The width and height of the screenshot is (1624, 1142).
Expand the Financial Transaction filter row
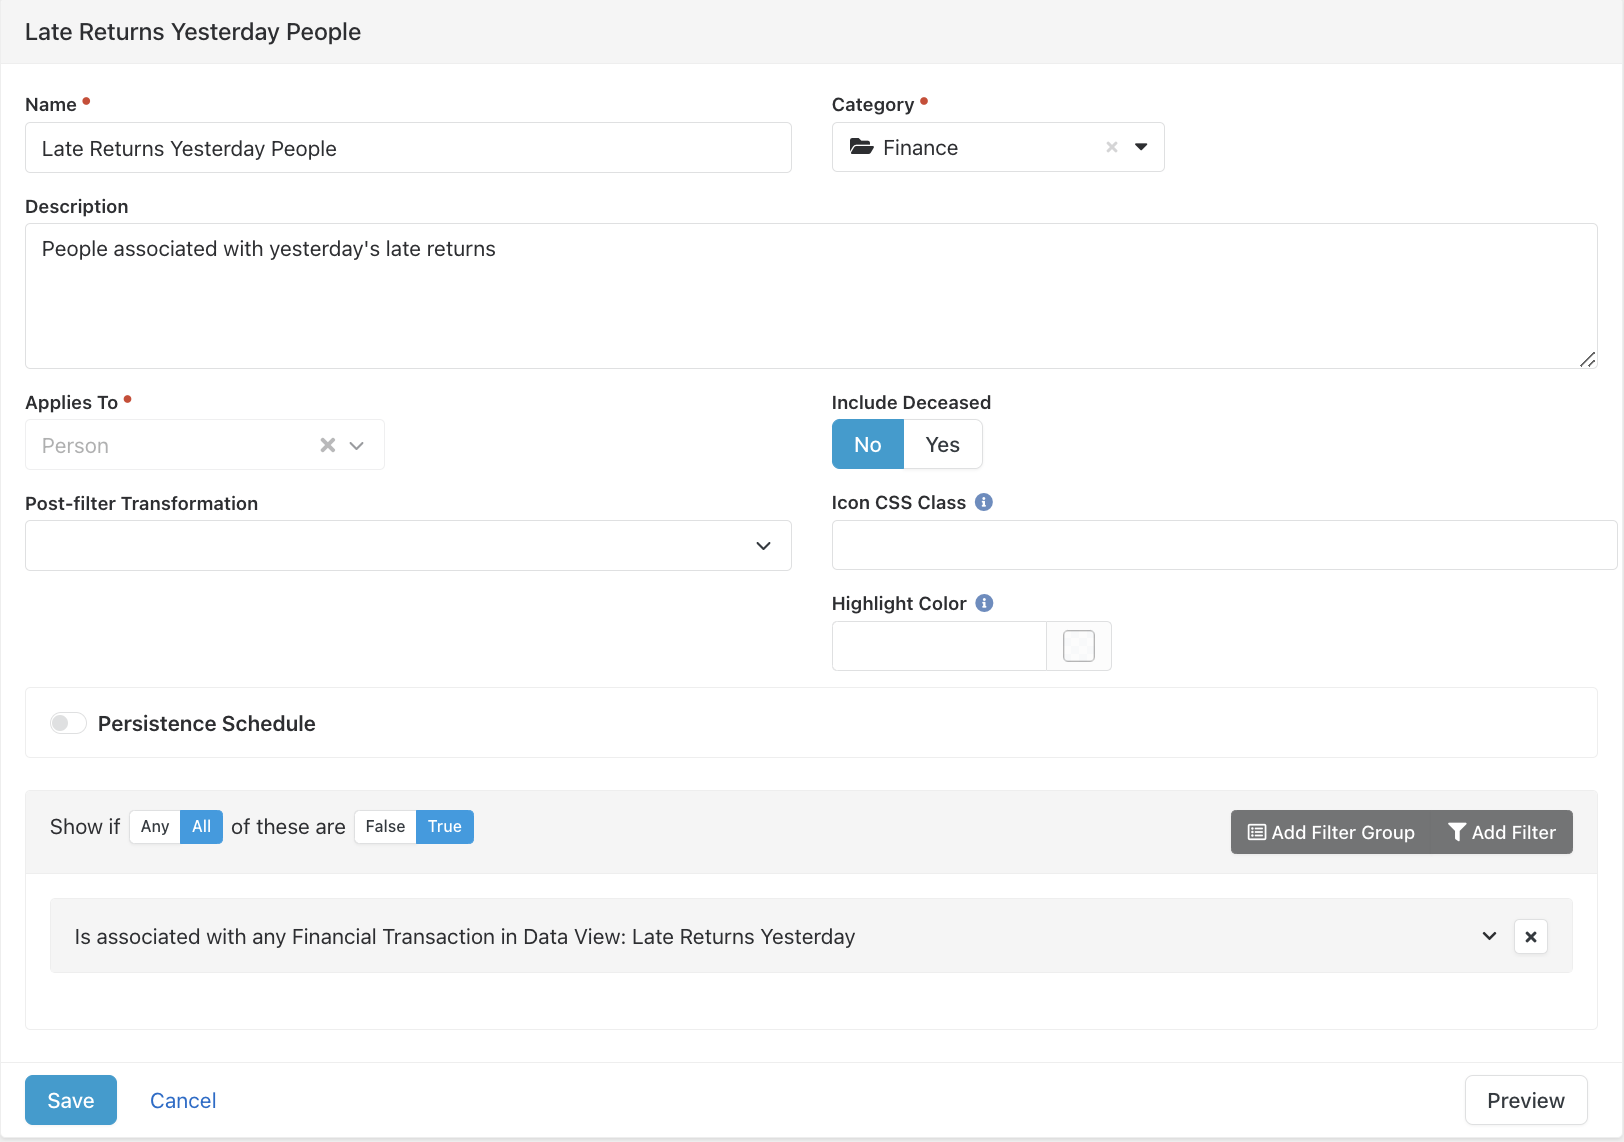tap(1489, 936)
